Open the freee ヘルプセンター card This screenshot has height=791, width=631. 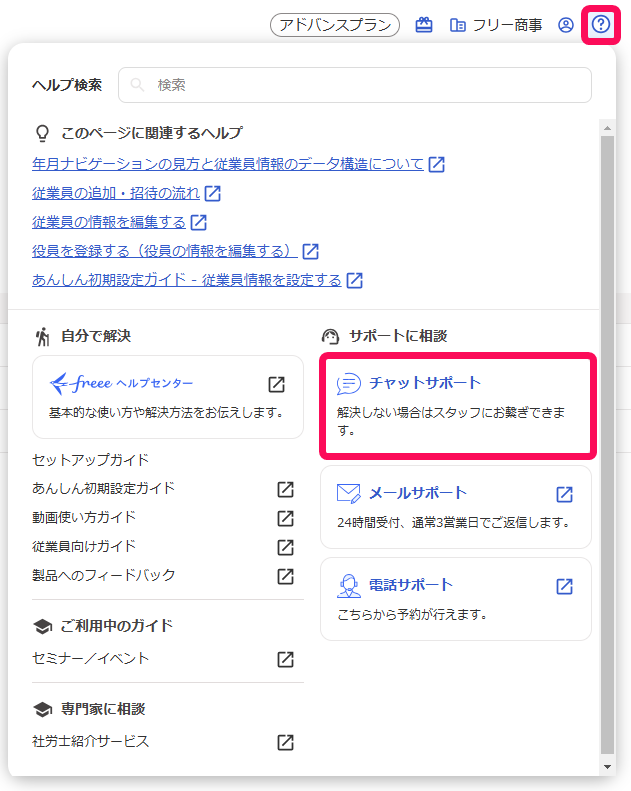pos(167,397)
